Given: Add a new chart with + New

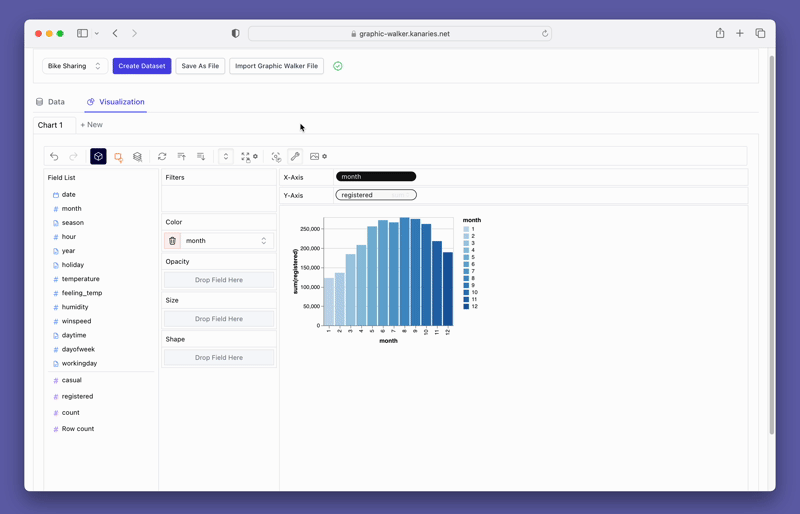Looking at the screenshot, I should (91, 125).
